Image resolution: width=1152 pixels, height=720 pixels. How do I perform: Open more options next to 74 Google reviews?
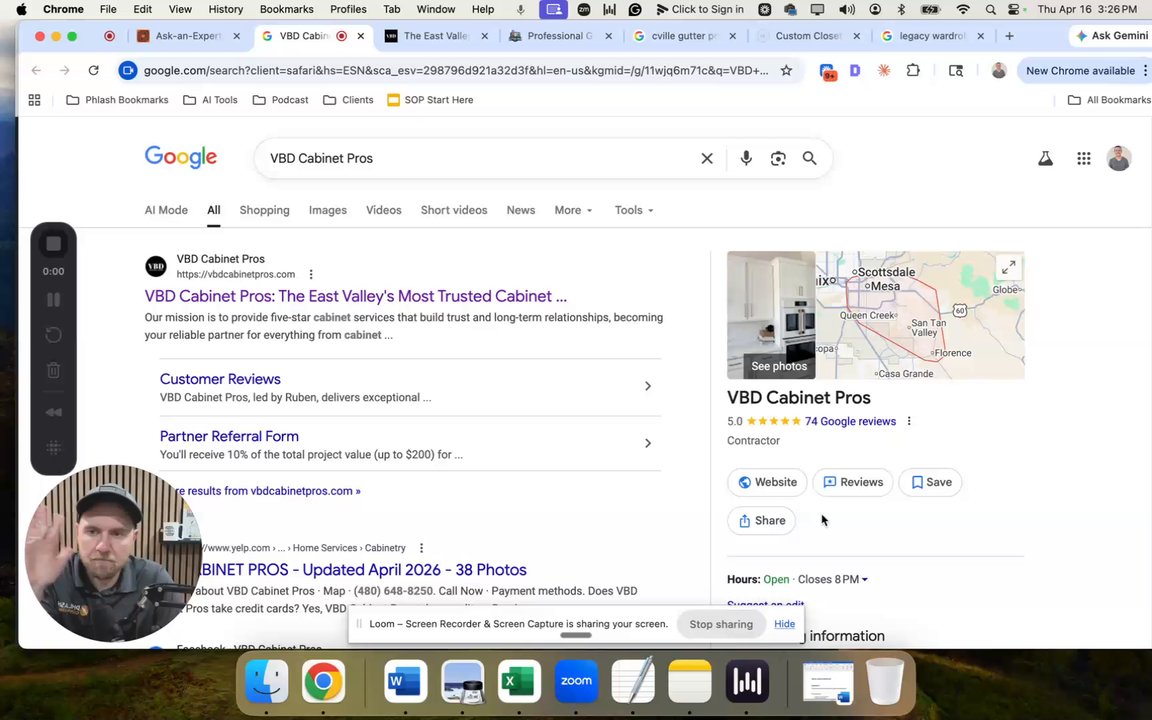tap(910, 421)
